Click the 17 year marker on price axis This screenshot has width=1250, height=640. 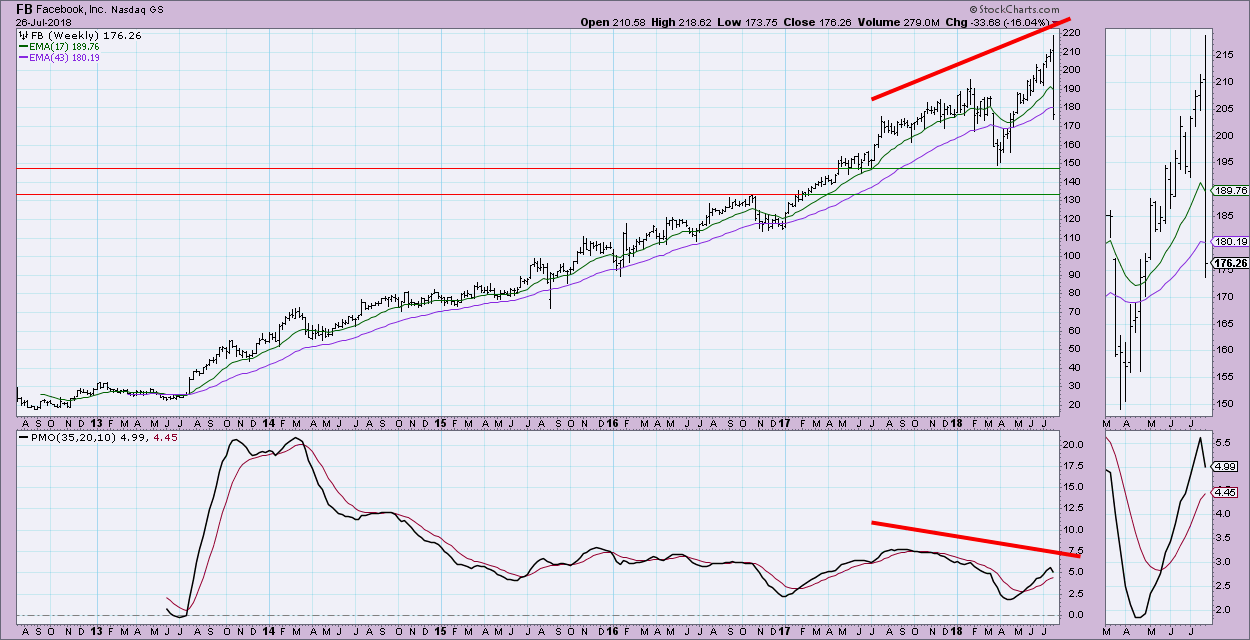tap(784, 422)
